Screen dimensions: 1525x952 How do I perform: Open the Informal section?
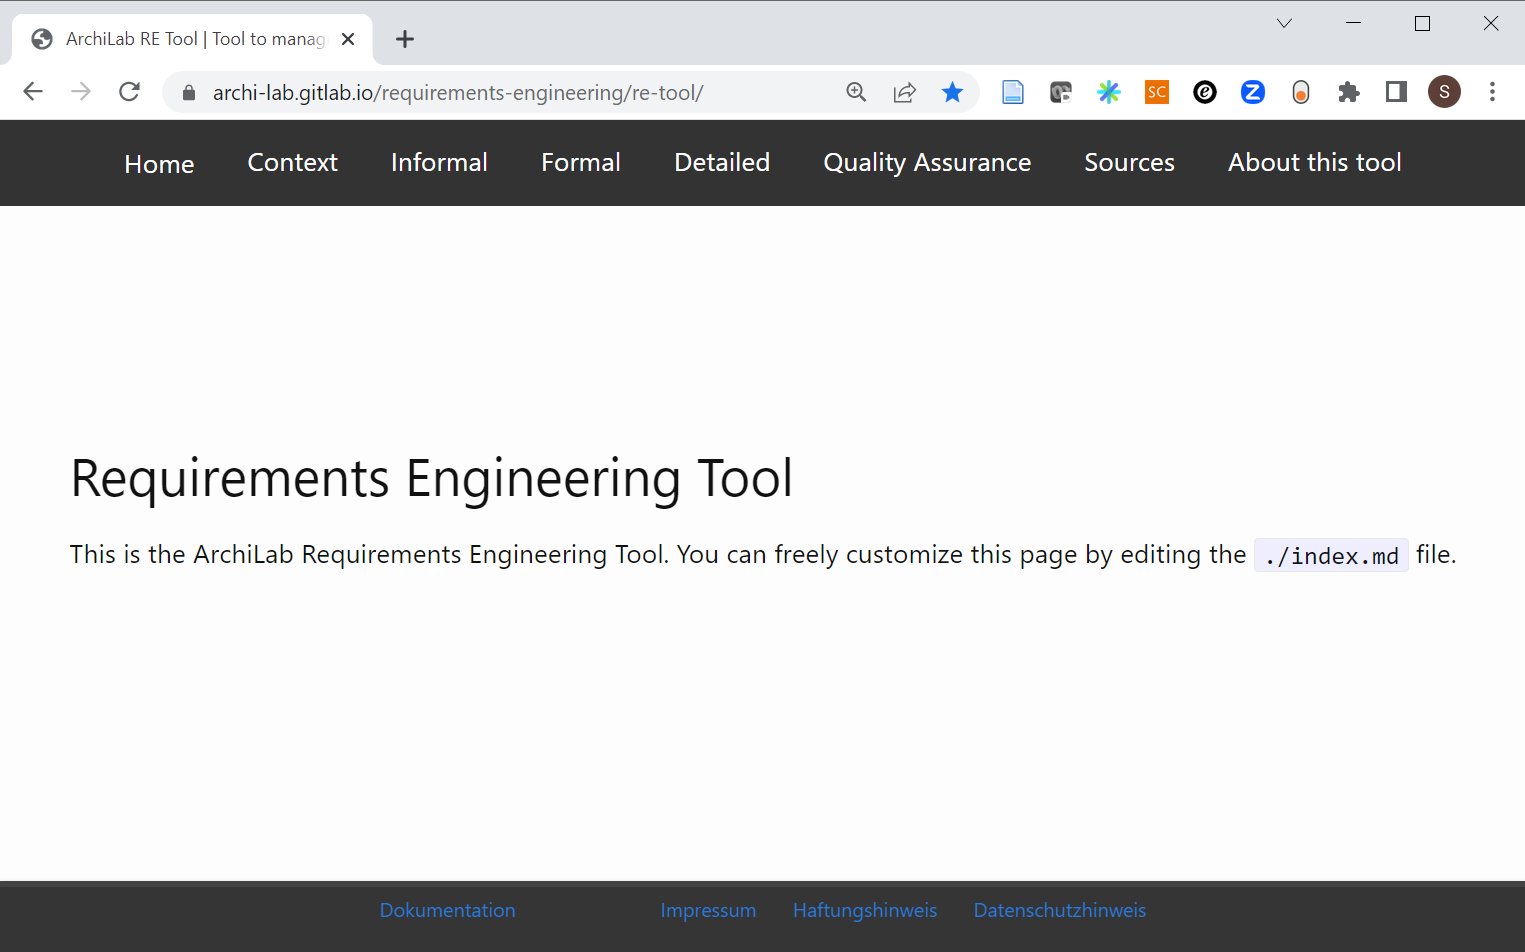(x=439, y=162)
